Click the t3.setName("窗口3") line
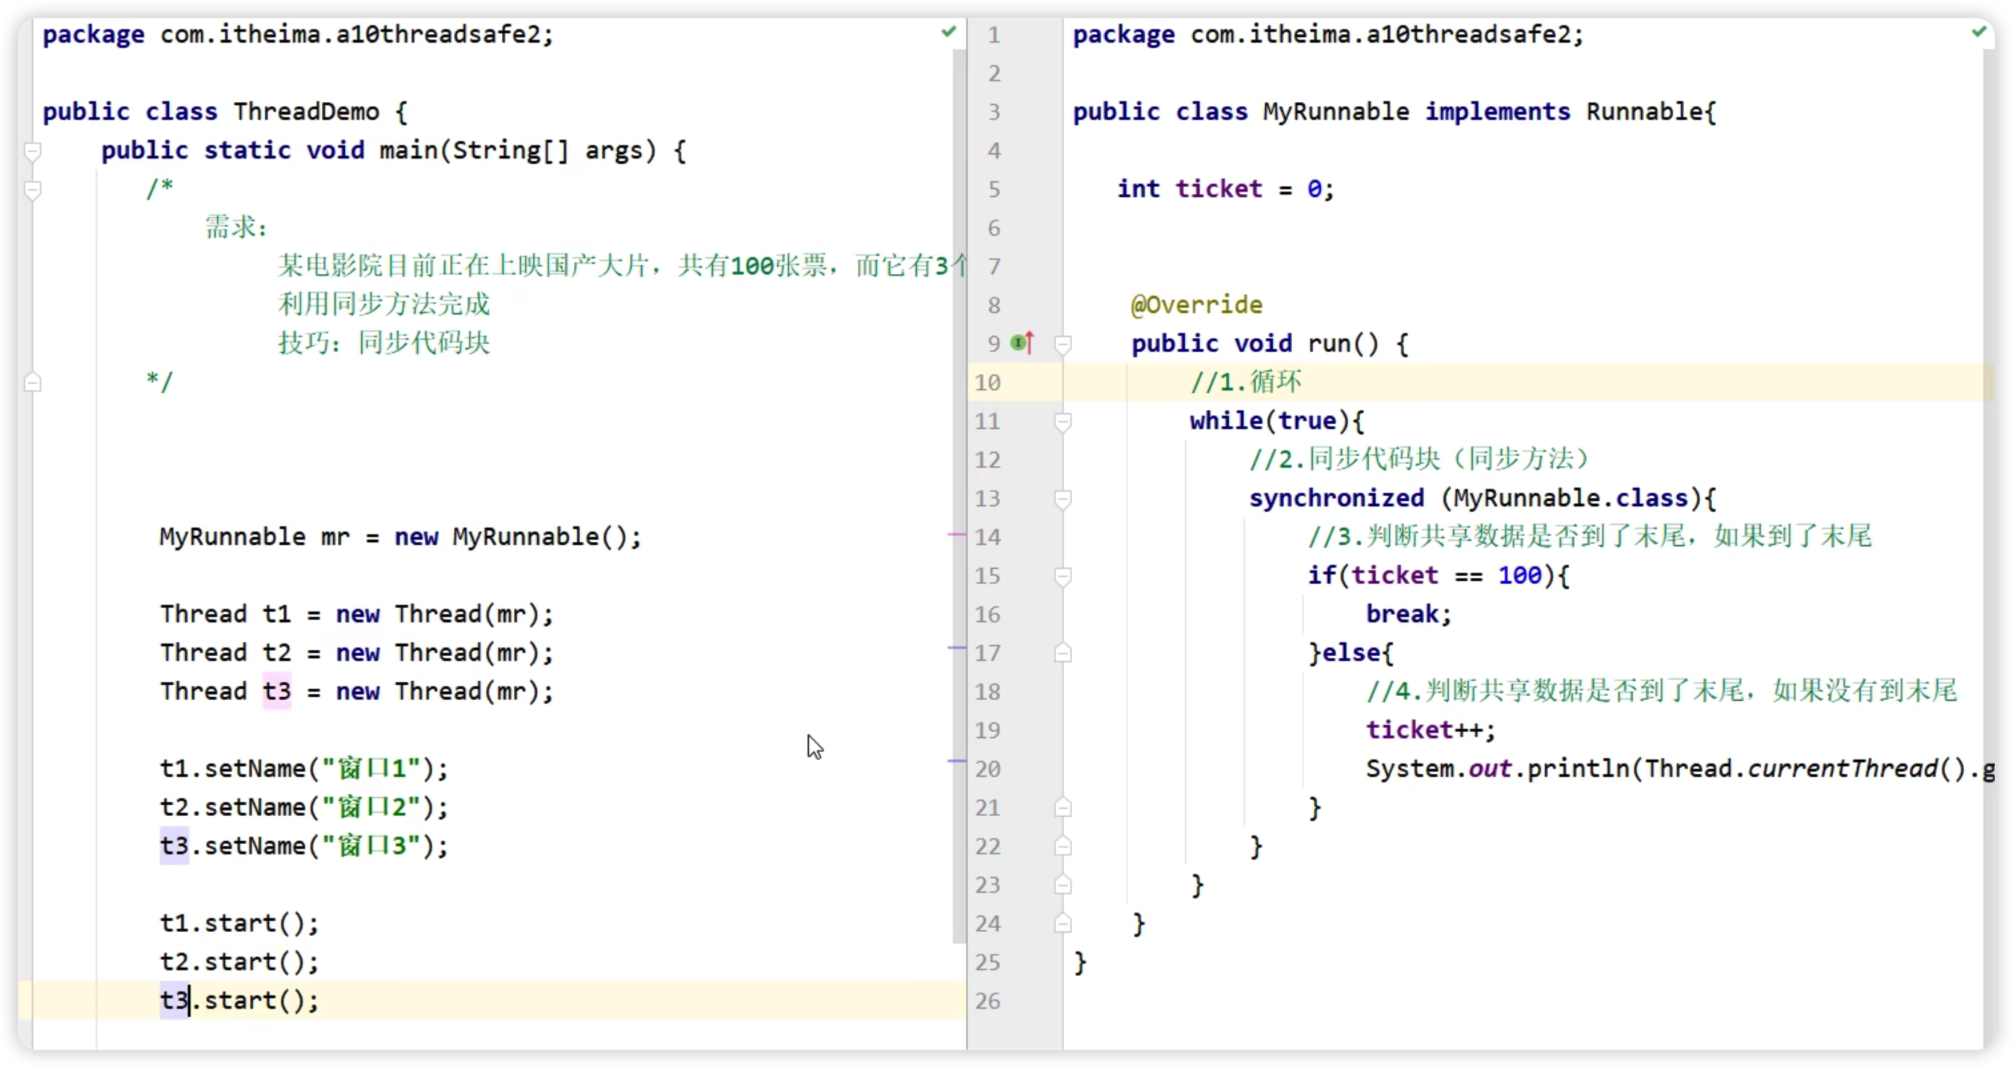Viewport: 2013px width, 1068px height. coord(304,846)
